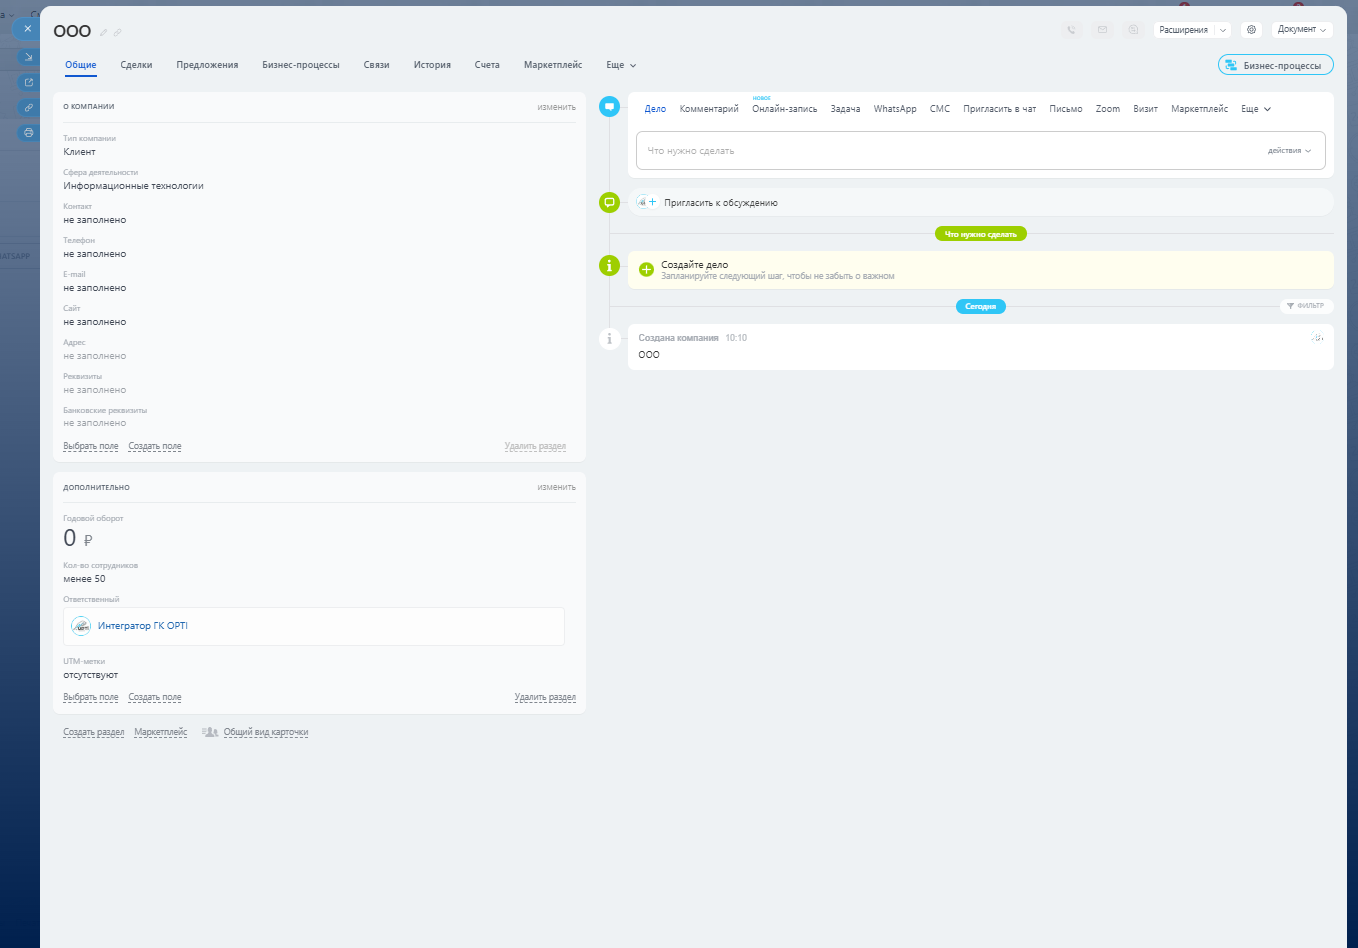
Task: Open the действия dropdown in input box
Action: click(1289, 151)
